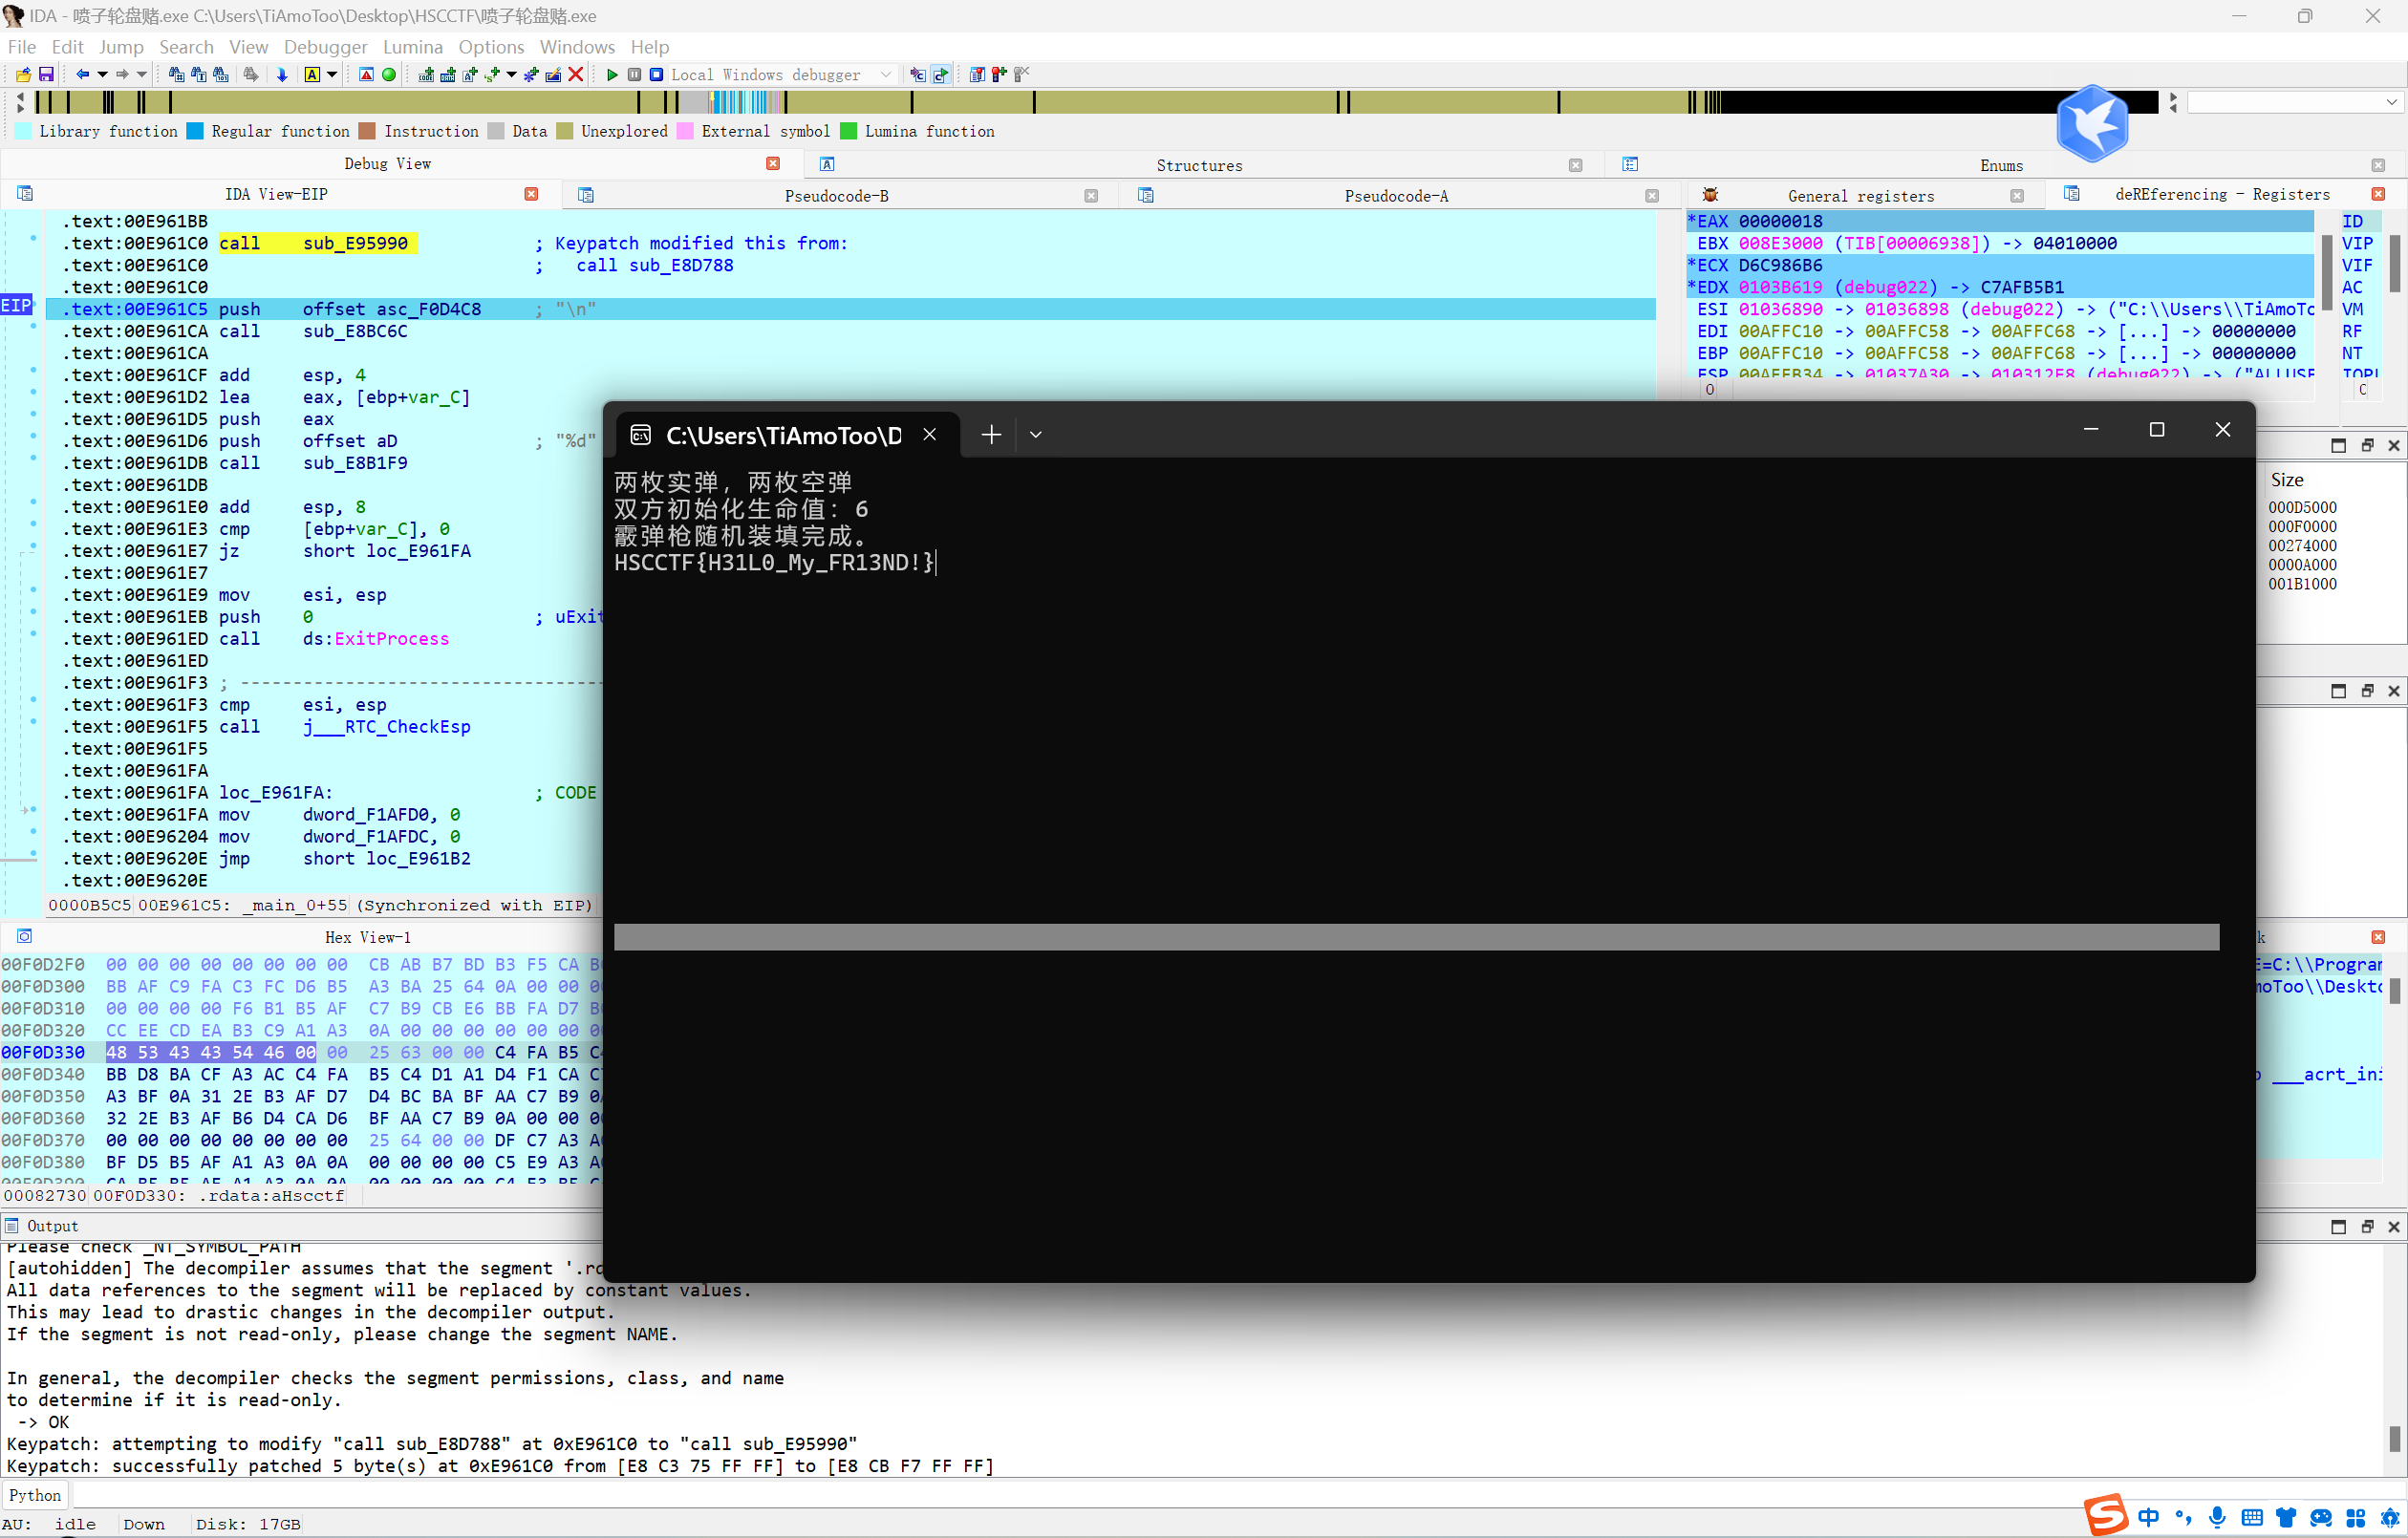The width and height of the screenshot is (2408, 1538).
Task: Open the terminal tab dropdown chevron
Action: 1036,435
